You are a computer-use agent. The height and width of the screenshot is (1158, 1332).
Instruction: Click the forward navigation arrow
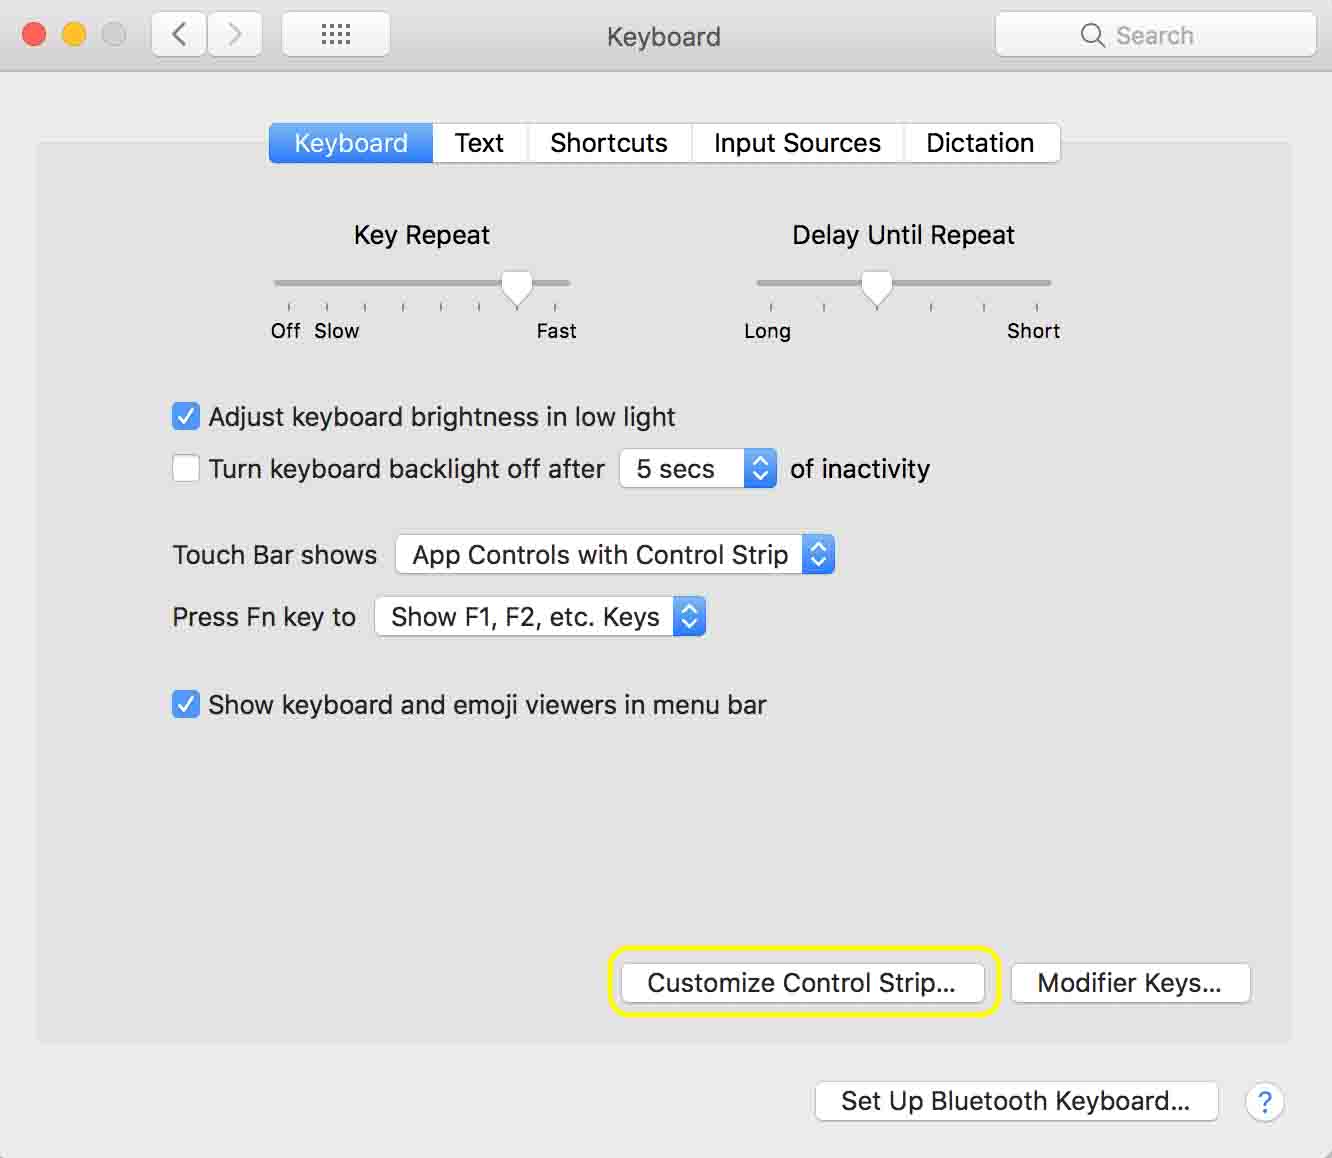pos(235,36)
